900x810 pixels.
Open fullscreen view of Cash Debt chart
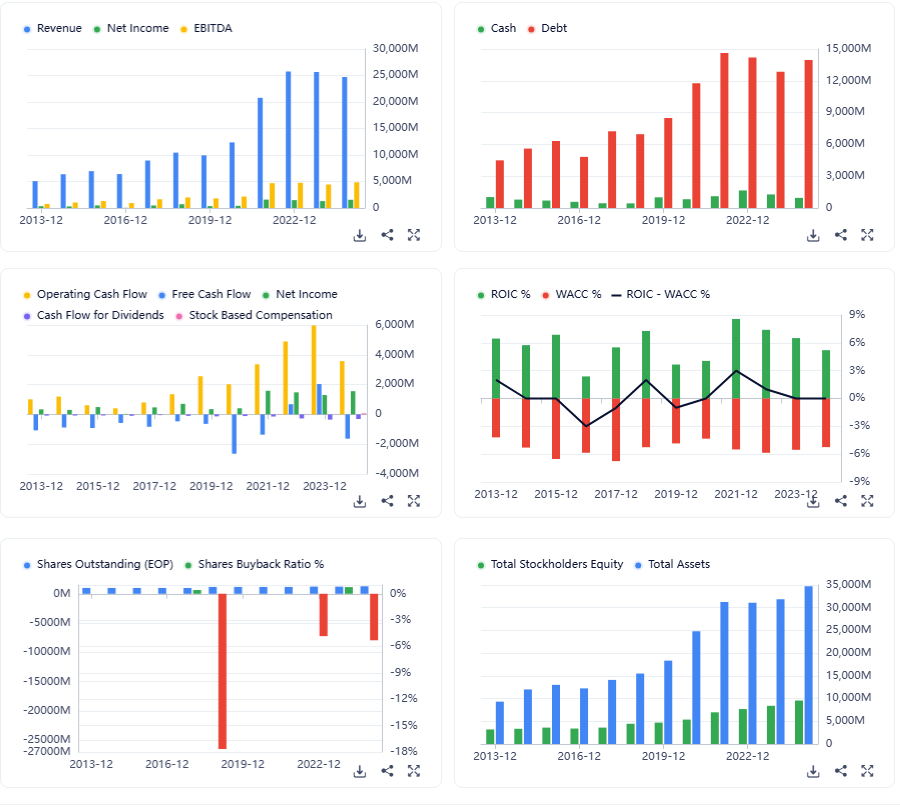click(x=867, y=235)
